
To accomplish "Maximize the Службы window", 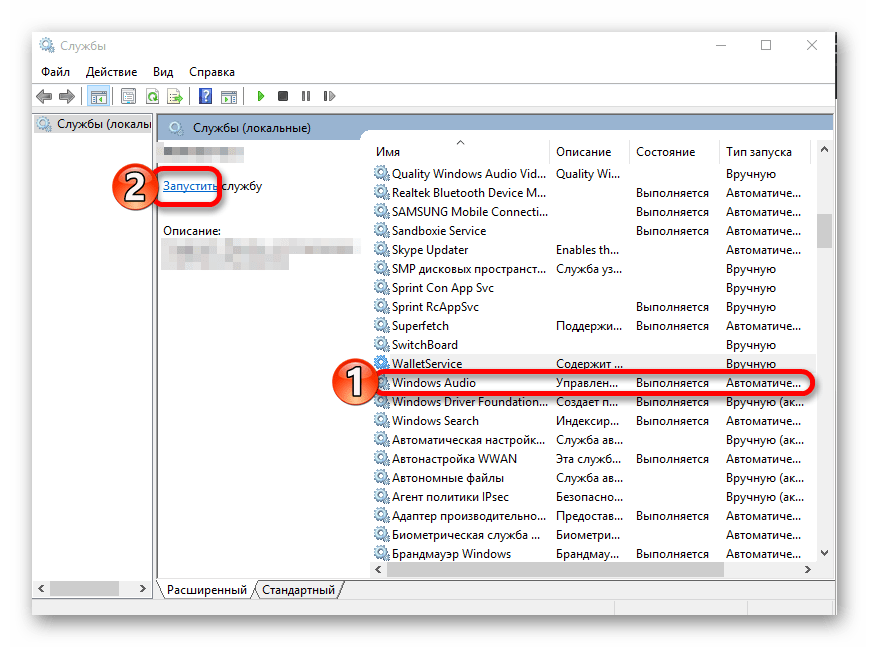I will point(766,45).
